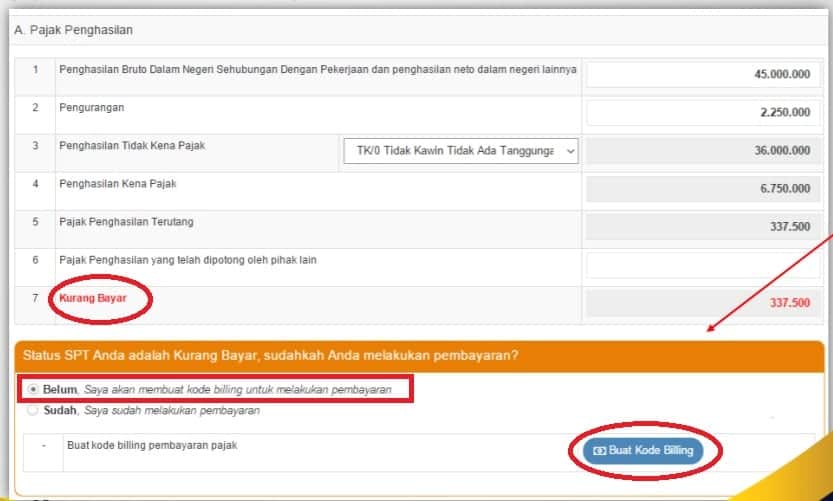Screen dimensions: 833x501
Task: Click the label Pajak Penghasilan yang telah dipotong
Action: click(x=188, y=260)
